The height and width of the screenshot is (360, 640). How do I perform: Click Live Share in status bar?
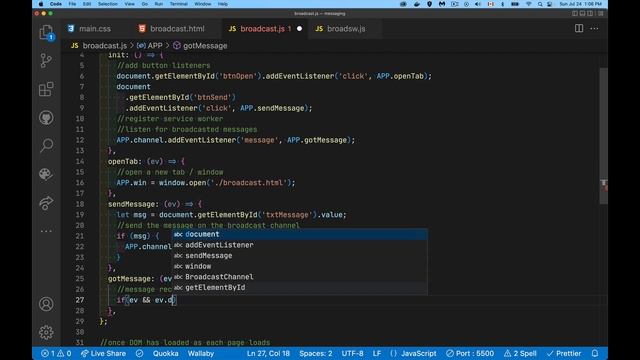(x=103, y=353)
